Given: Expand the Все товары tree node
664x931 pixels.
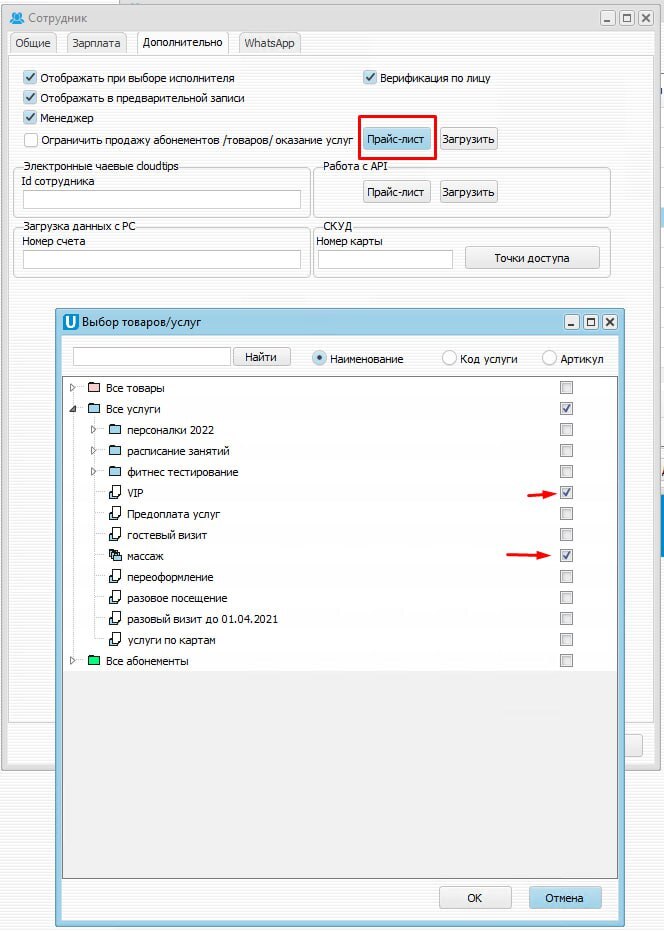Looking at the screenshot, I should click(72, 388).
